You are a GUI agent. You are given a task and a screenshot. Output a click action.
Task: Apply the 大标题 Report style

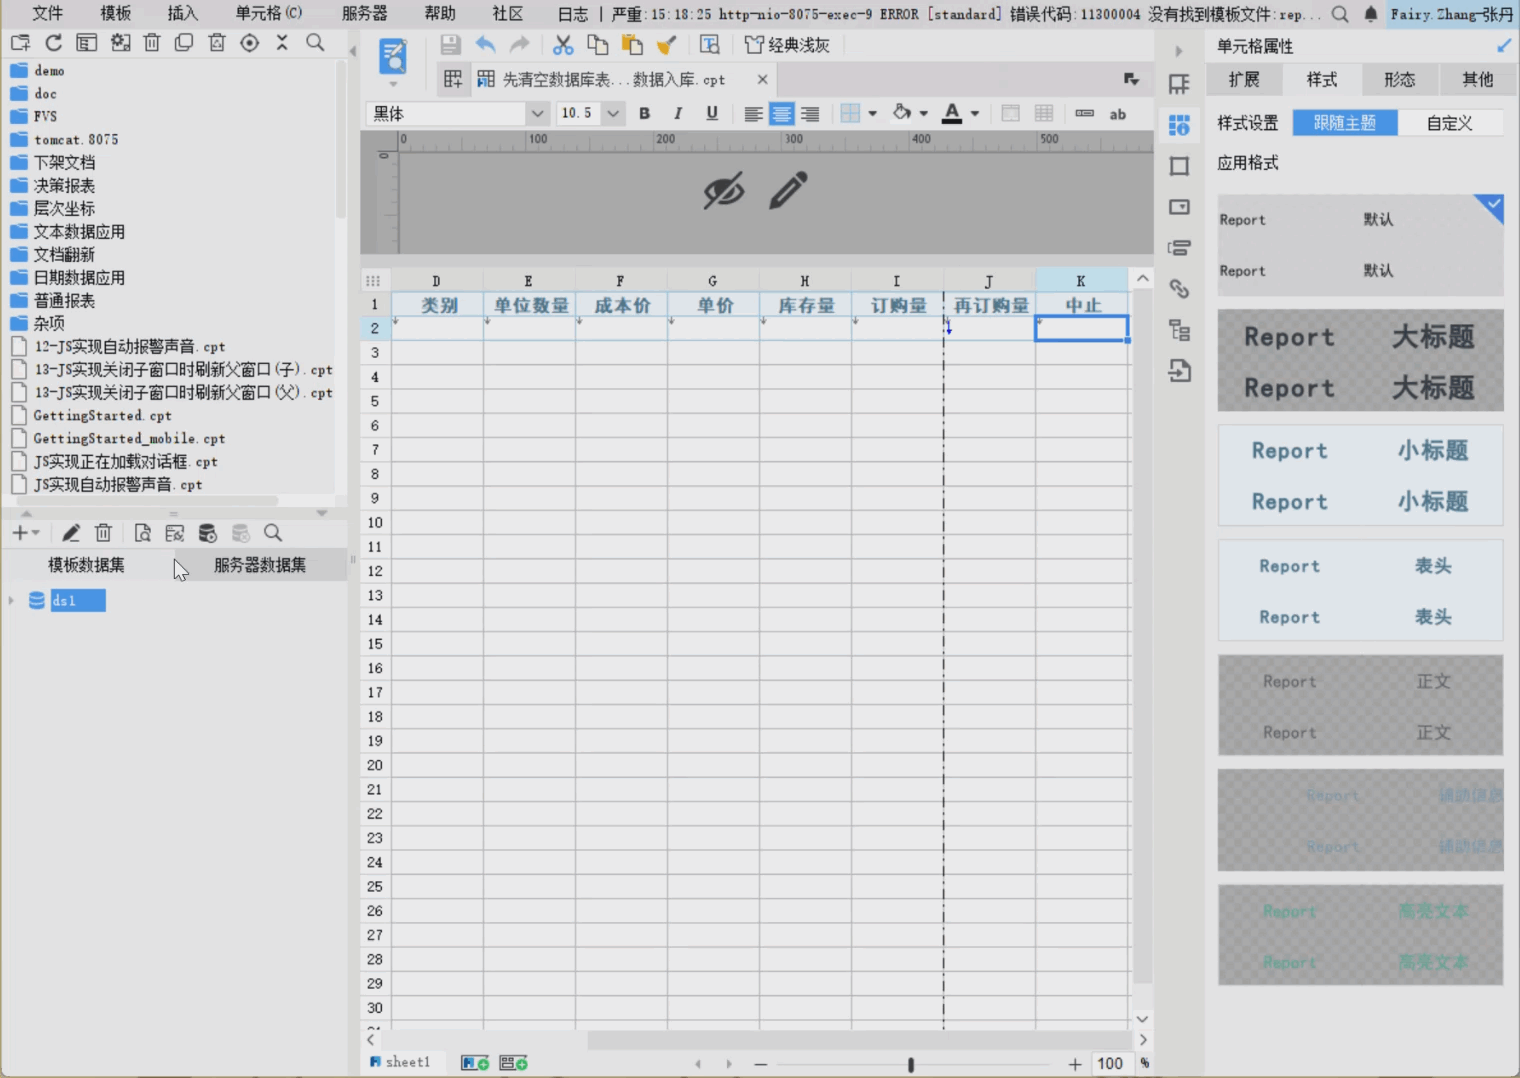click(x=1360, y=361)
